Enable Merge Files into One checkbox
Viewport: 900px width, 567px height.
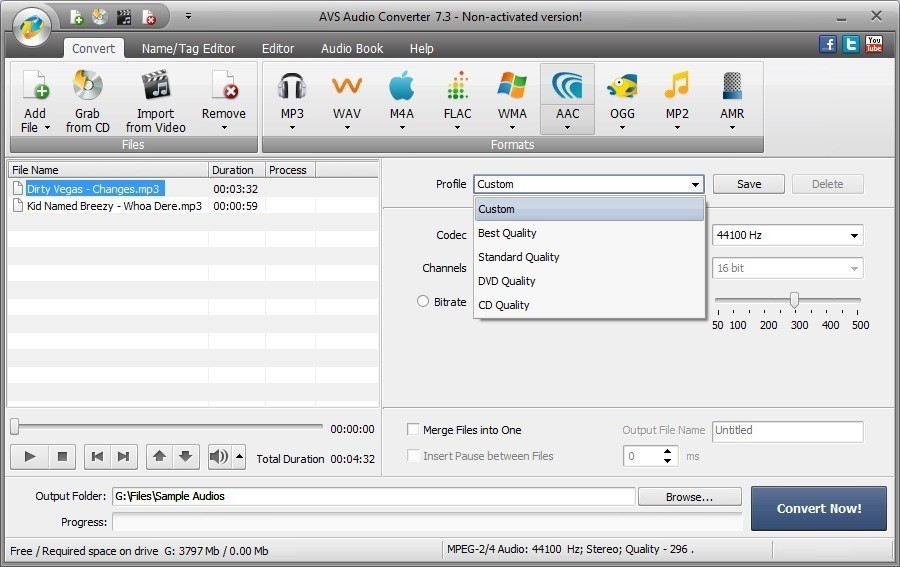[x=413, y=429]
